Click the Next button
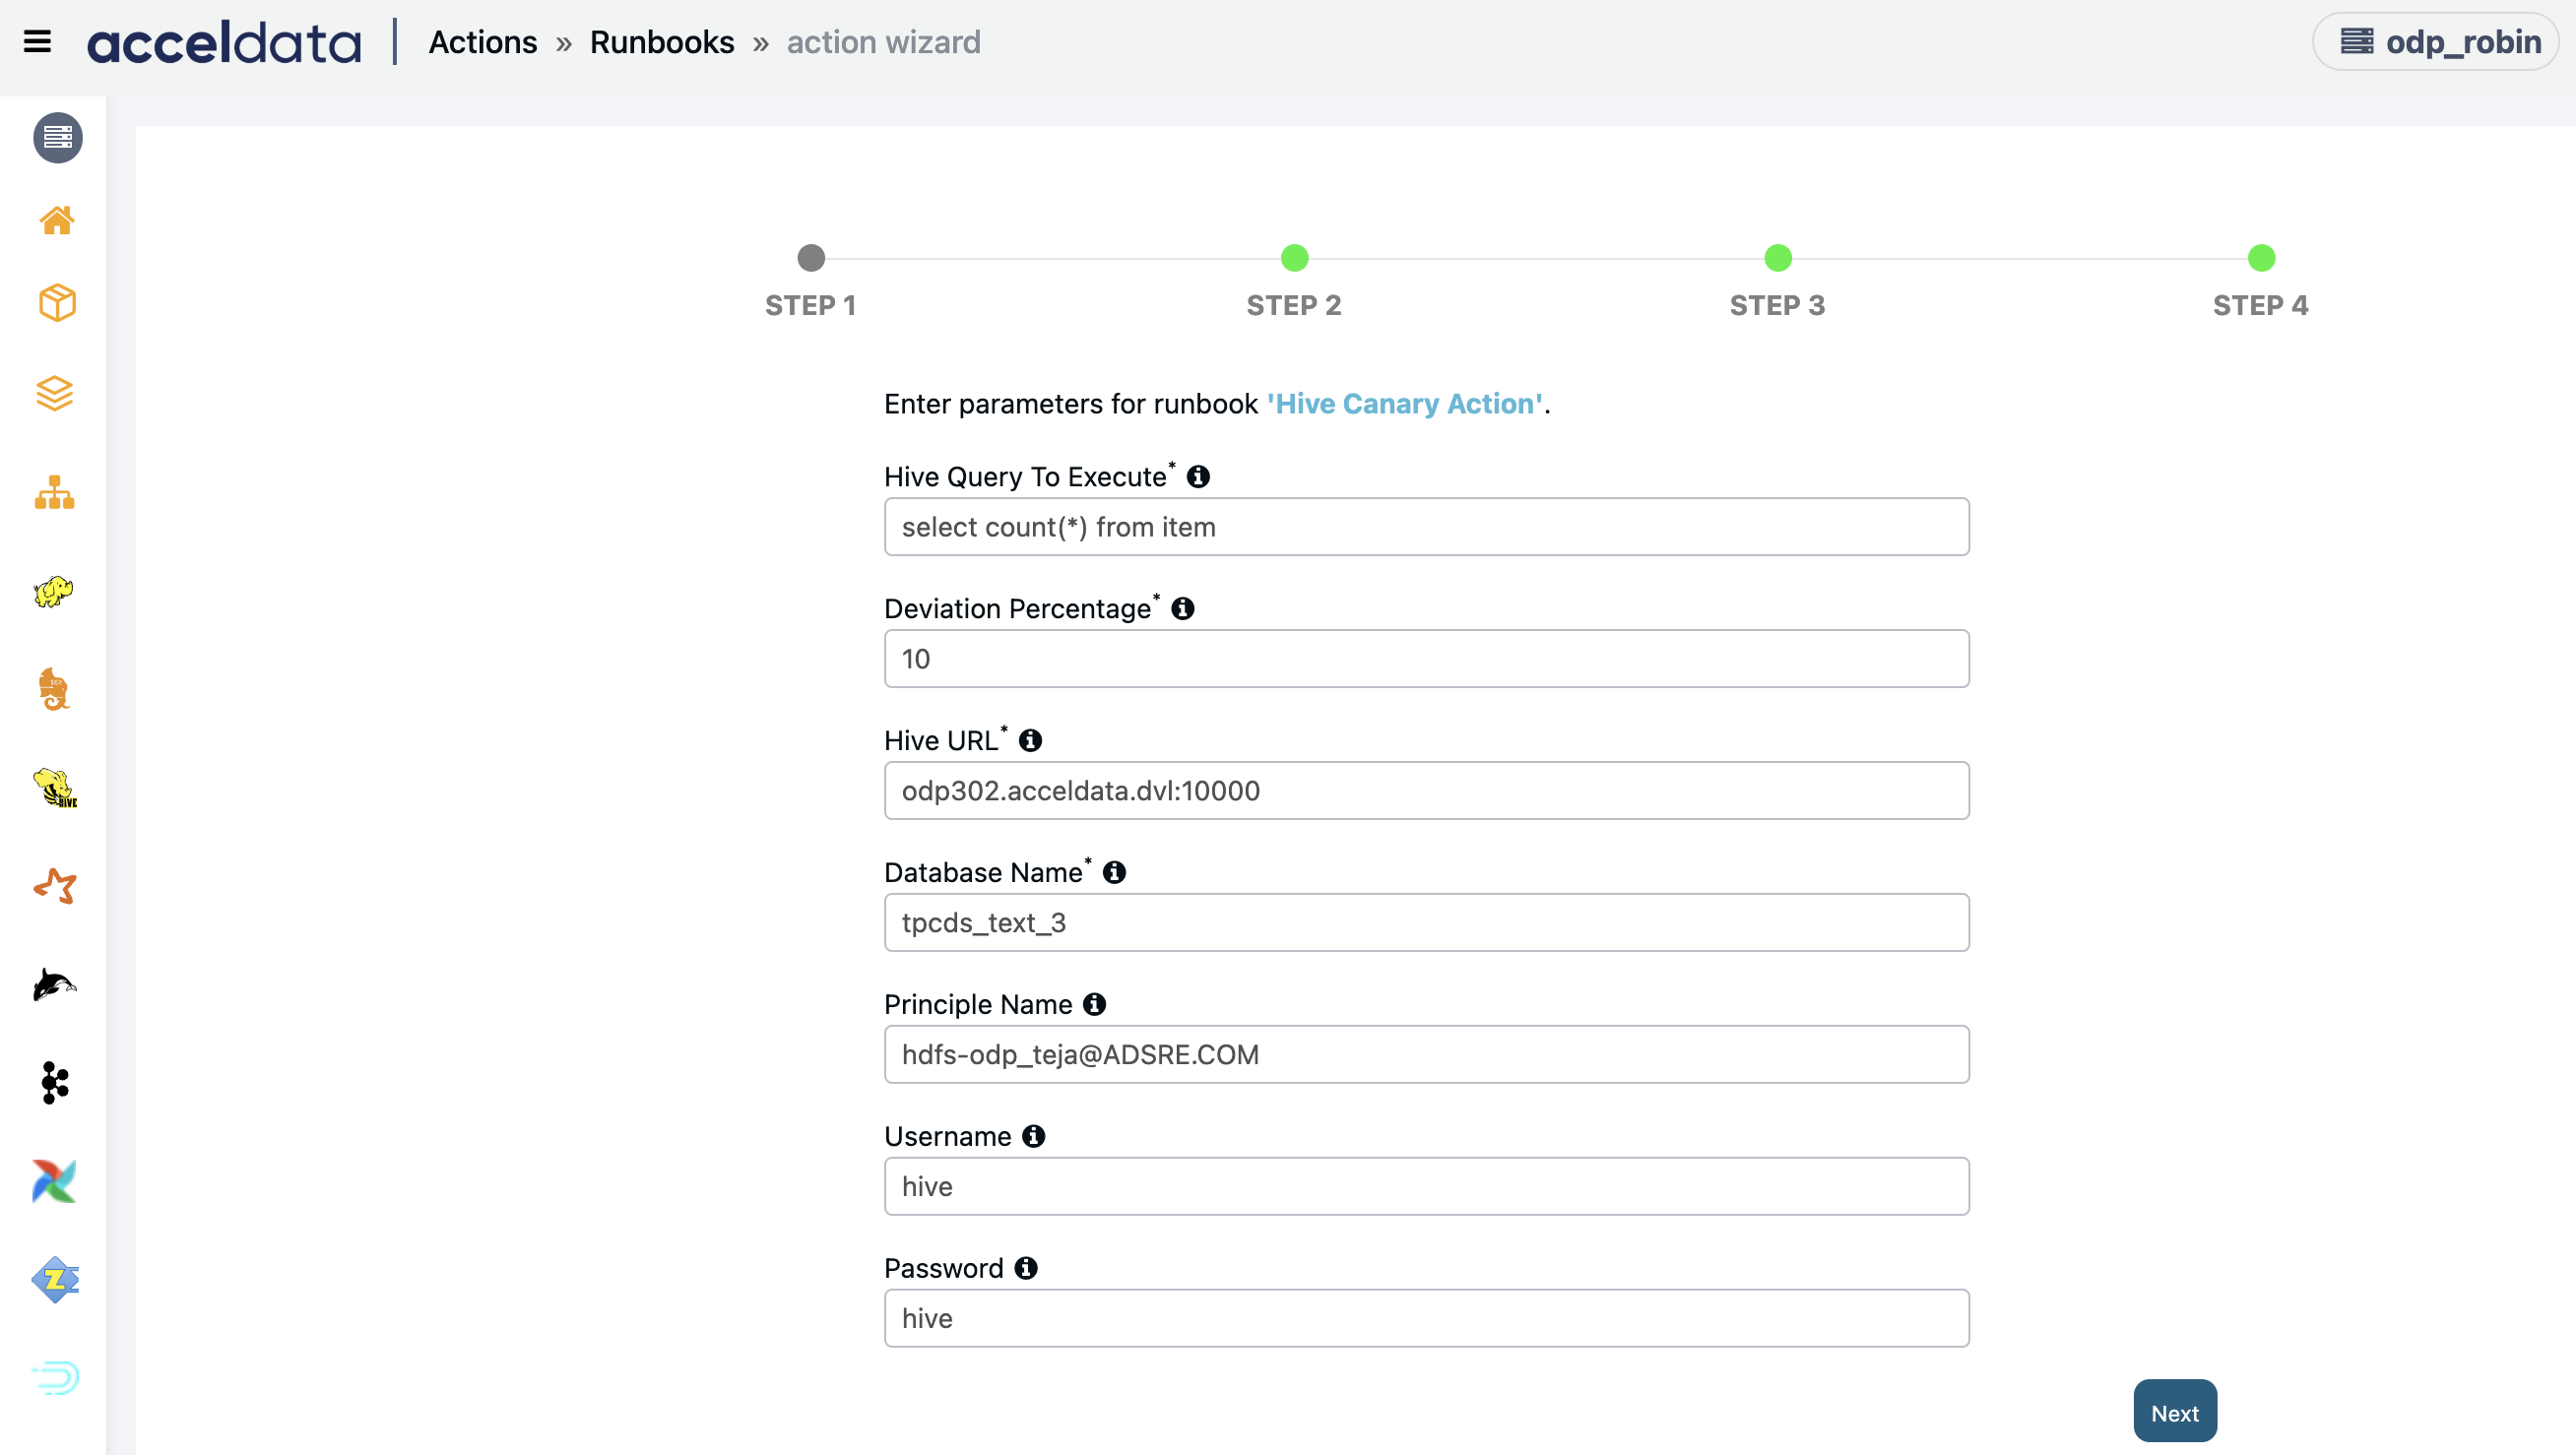The image size is (2576, 1455). (x=2175, y=1412)
